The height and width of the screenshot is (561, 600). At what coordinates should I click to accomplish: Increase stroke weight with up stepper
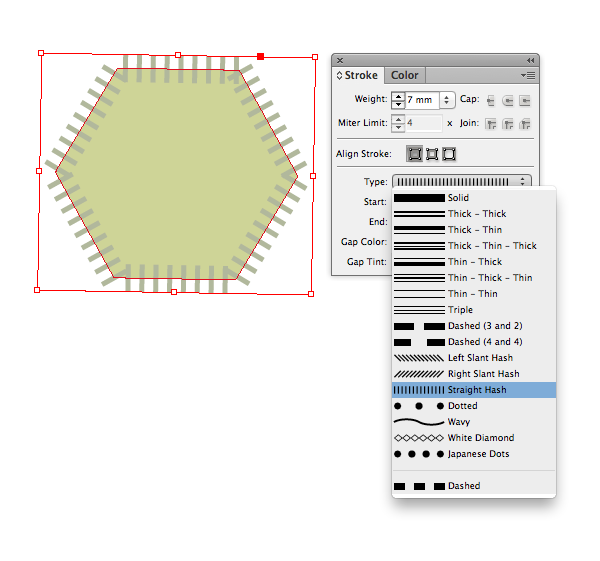pos(398,96)
